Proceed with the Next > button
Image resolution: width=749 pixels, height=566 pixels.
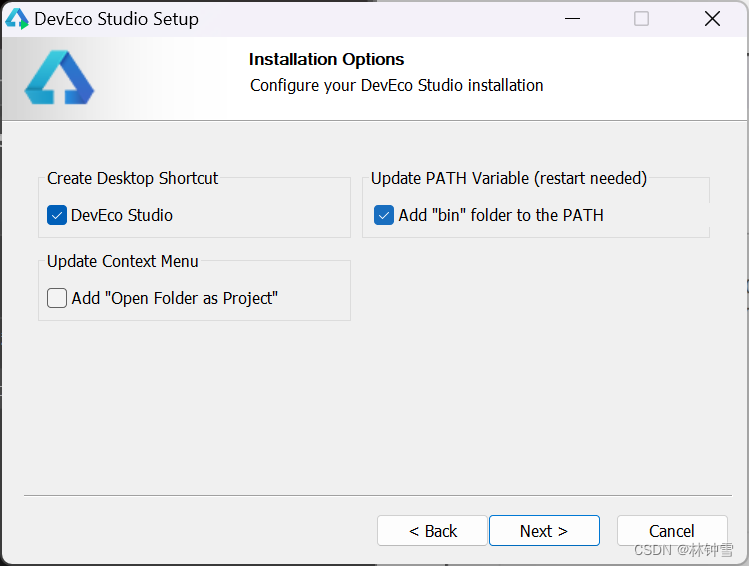coord(544,531)
